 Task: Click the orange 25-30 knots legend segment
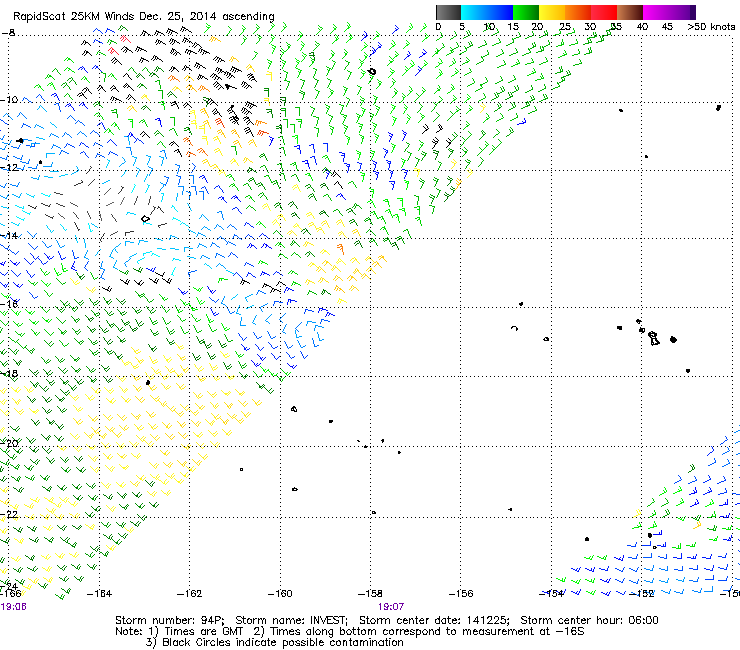tap(578, 12)
